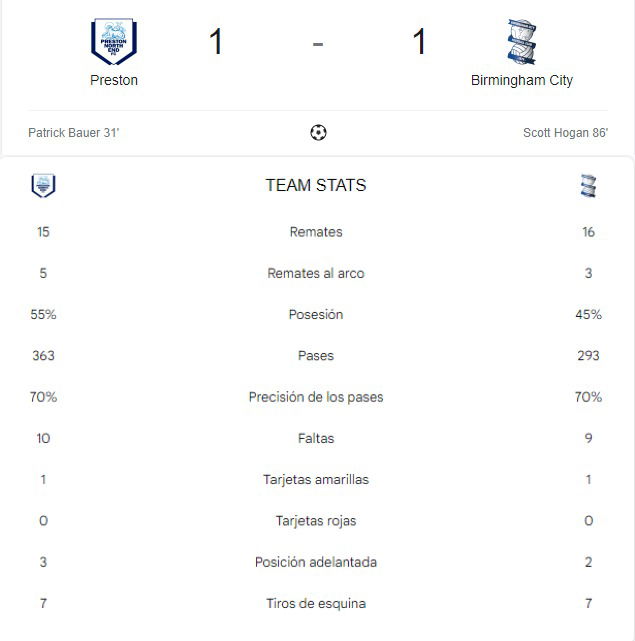Click the large Preston North End crest
This screenshot has height=641, width=635.
tap(114, 41)
